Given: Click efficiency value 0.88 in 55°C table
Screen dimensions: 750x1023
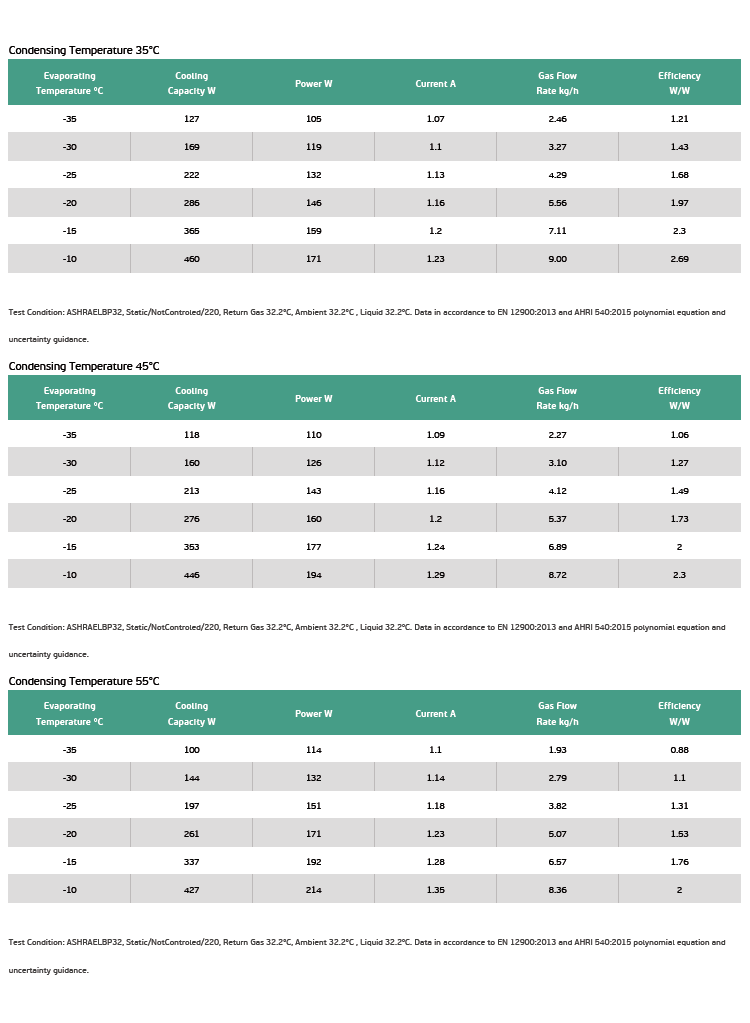Looking at the screenshot, I should click(x=680, y=750).
